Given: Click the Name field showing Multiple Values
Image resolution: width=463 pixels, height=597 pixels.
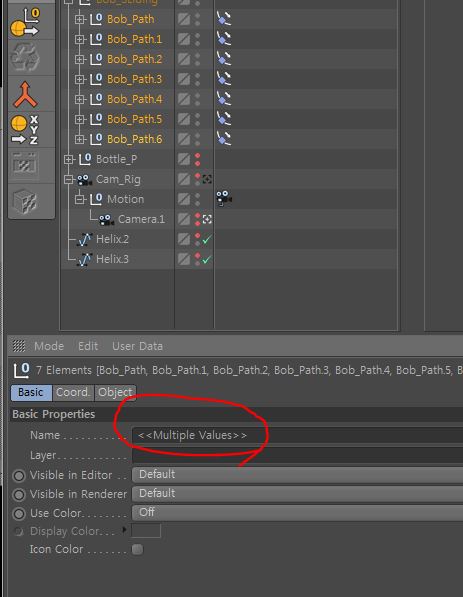Looking at the screenshot, I should coord(297,435).
